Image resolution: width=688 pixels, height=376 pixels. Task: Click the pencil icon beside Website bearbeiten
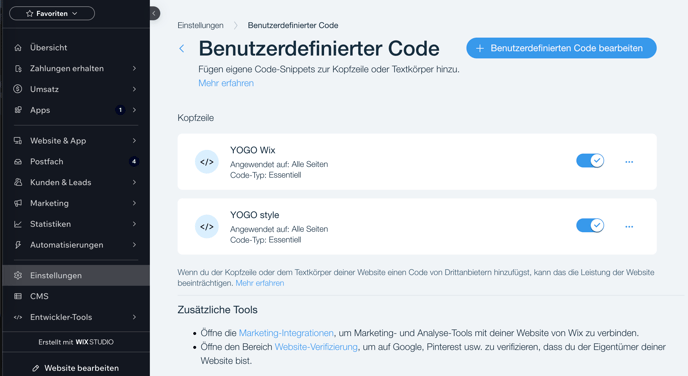(x=36, y=368)
